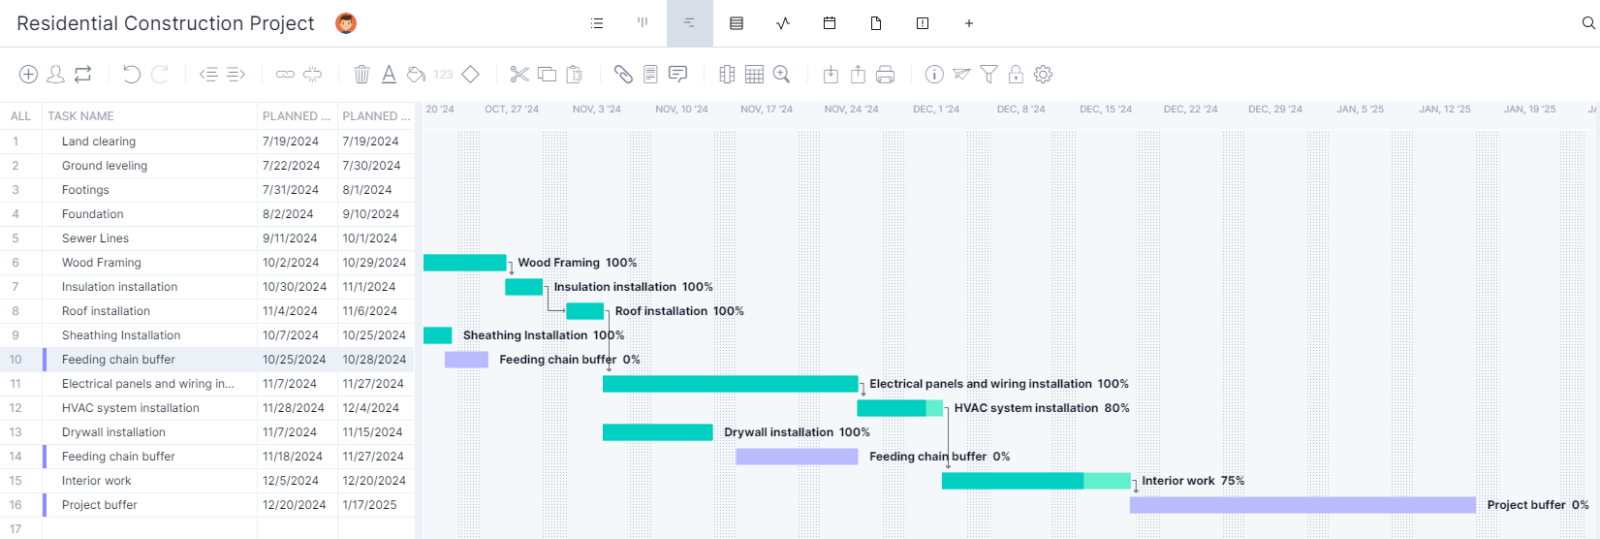Delete task with the trash icon

point(361,74)
